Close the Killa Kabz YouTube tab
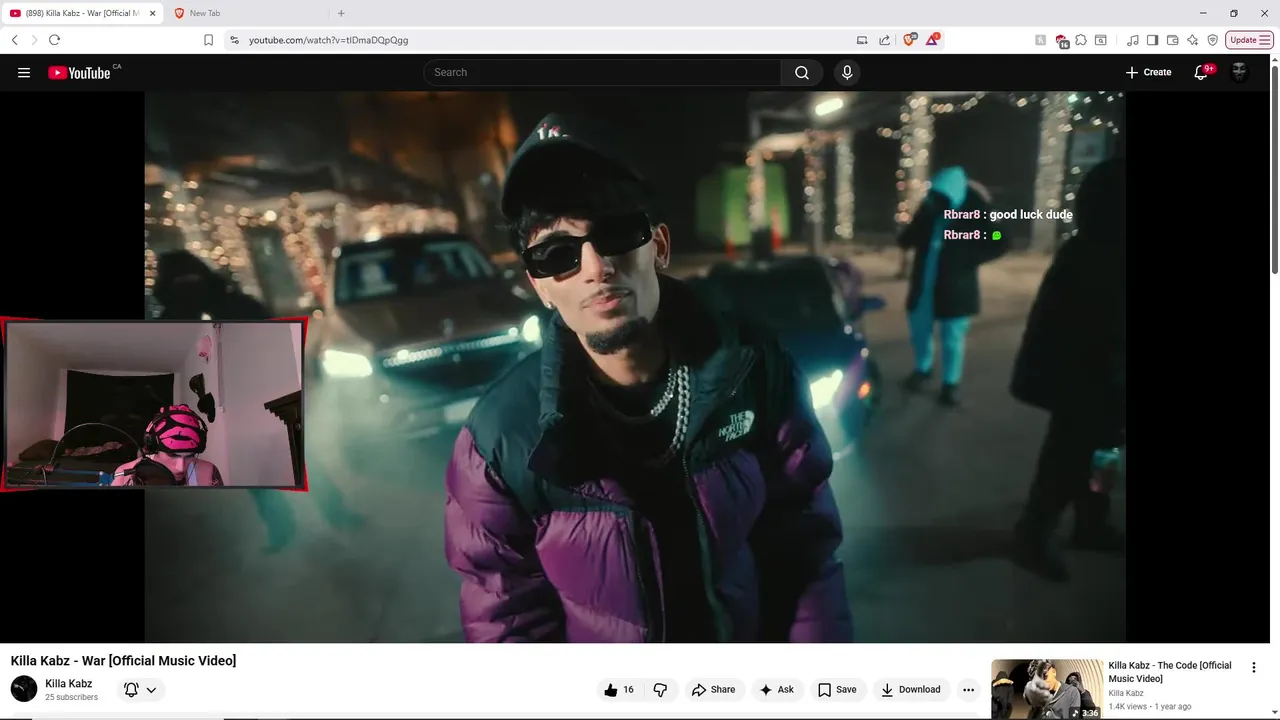The width and height of the screenshot is (1280, 720). coord(152,13)
